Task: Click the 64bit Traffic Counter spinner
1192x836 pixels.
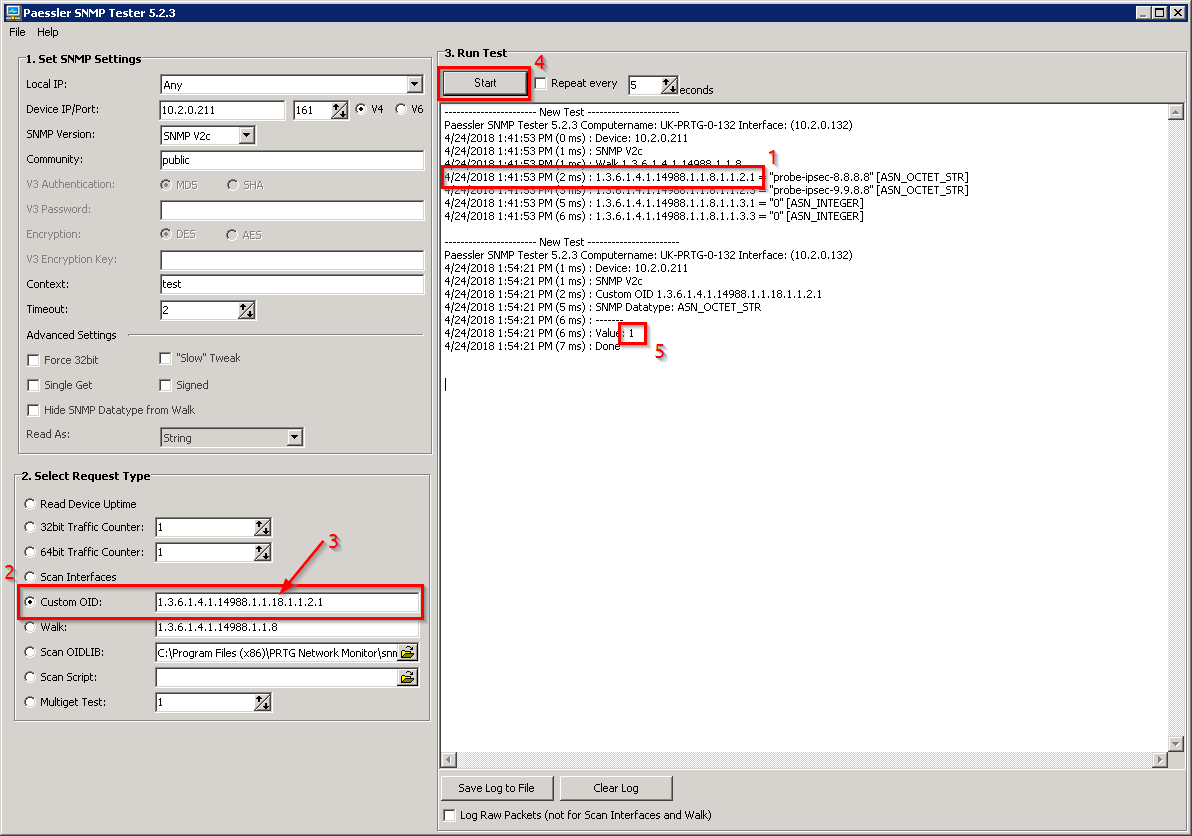Action: [x=262, y=553]
